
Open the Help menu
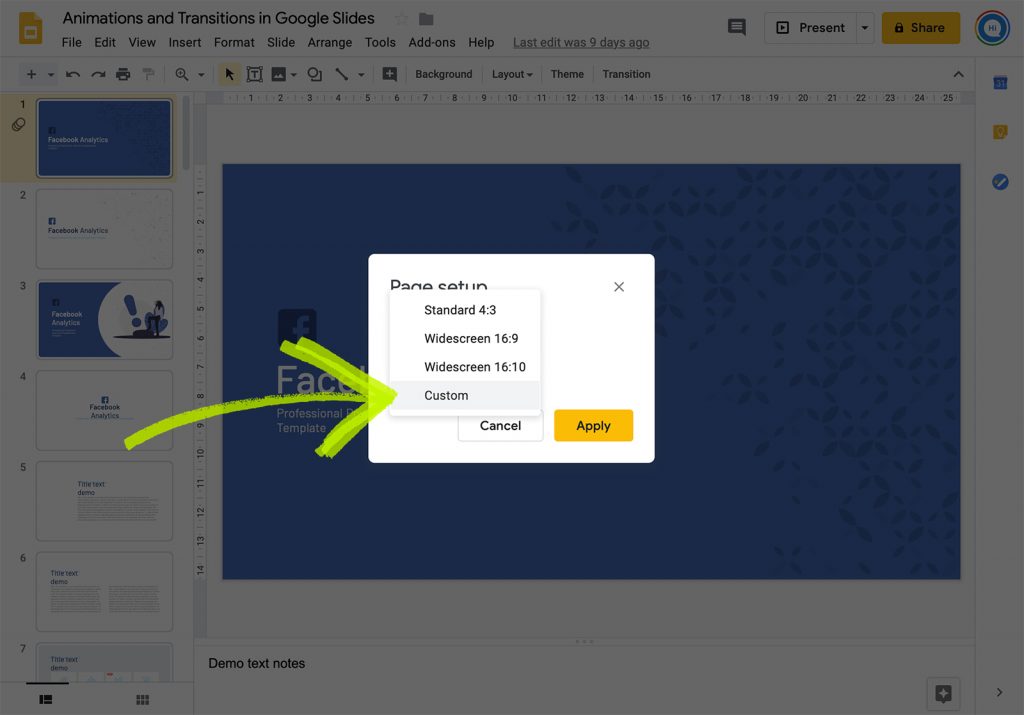point(481,42)
